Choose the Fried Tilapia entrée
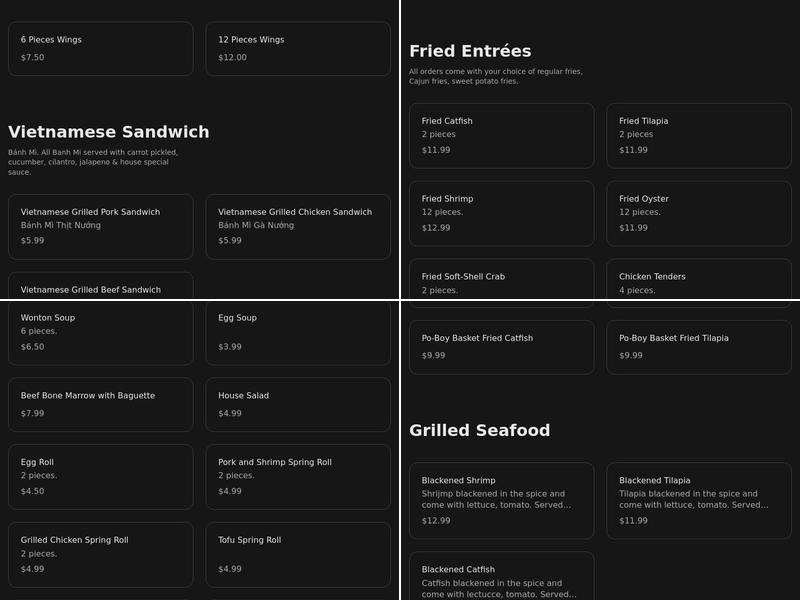The image size is (800, 600). (x=697, y=135)
